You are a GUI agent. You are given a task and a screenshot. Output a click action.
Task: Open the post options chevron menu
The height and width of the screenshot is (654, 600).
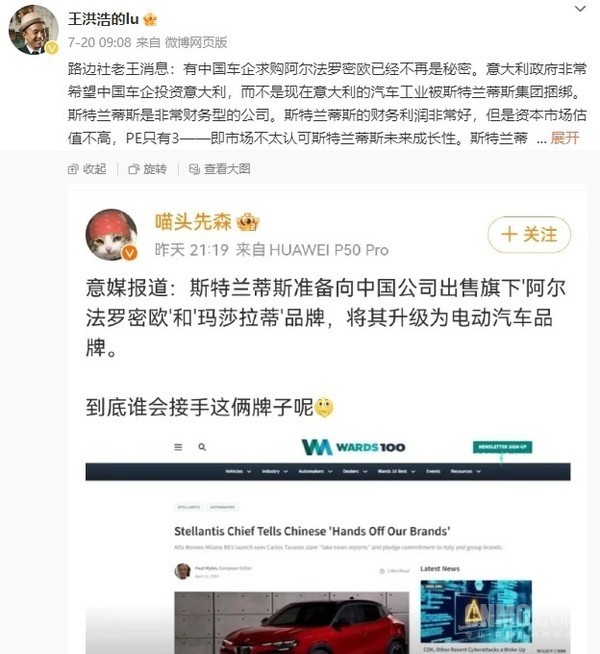click(580, 8)
